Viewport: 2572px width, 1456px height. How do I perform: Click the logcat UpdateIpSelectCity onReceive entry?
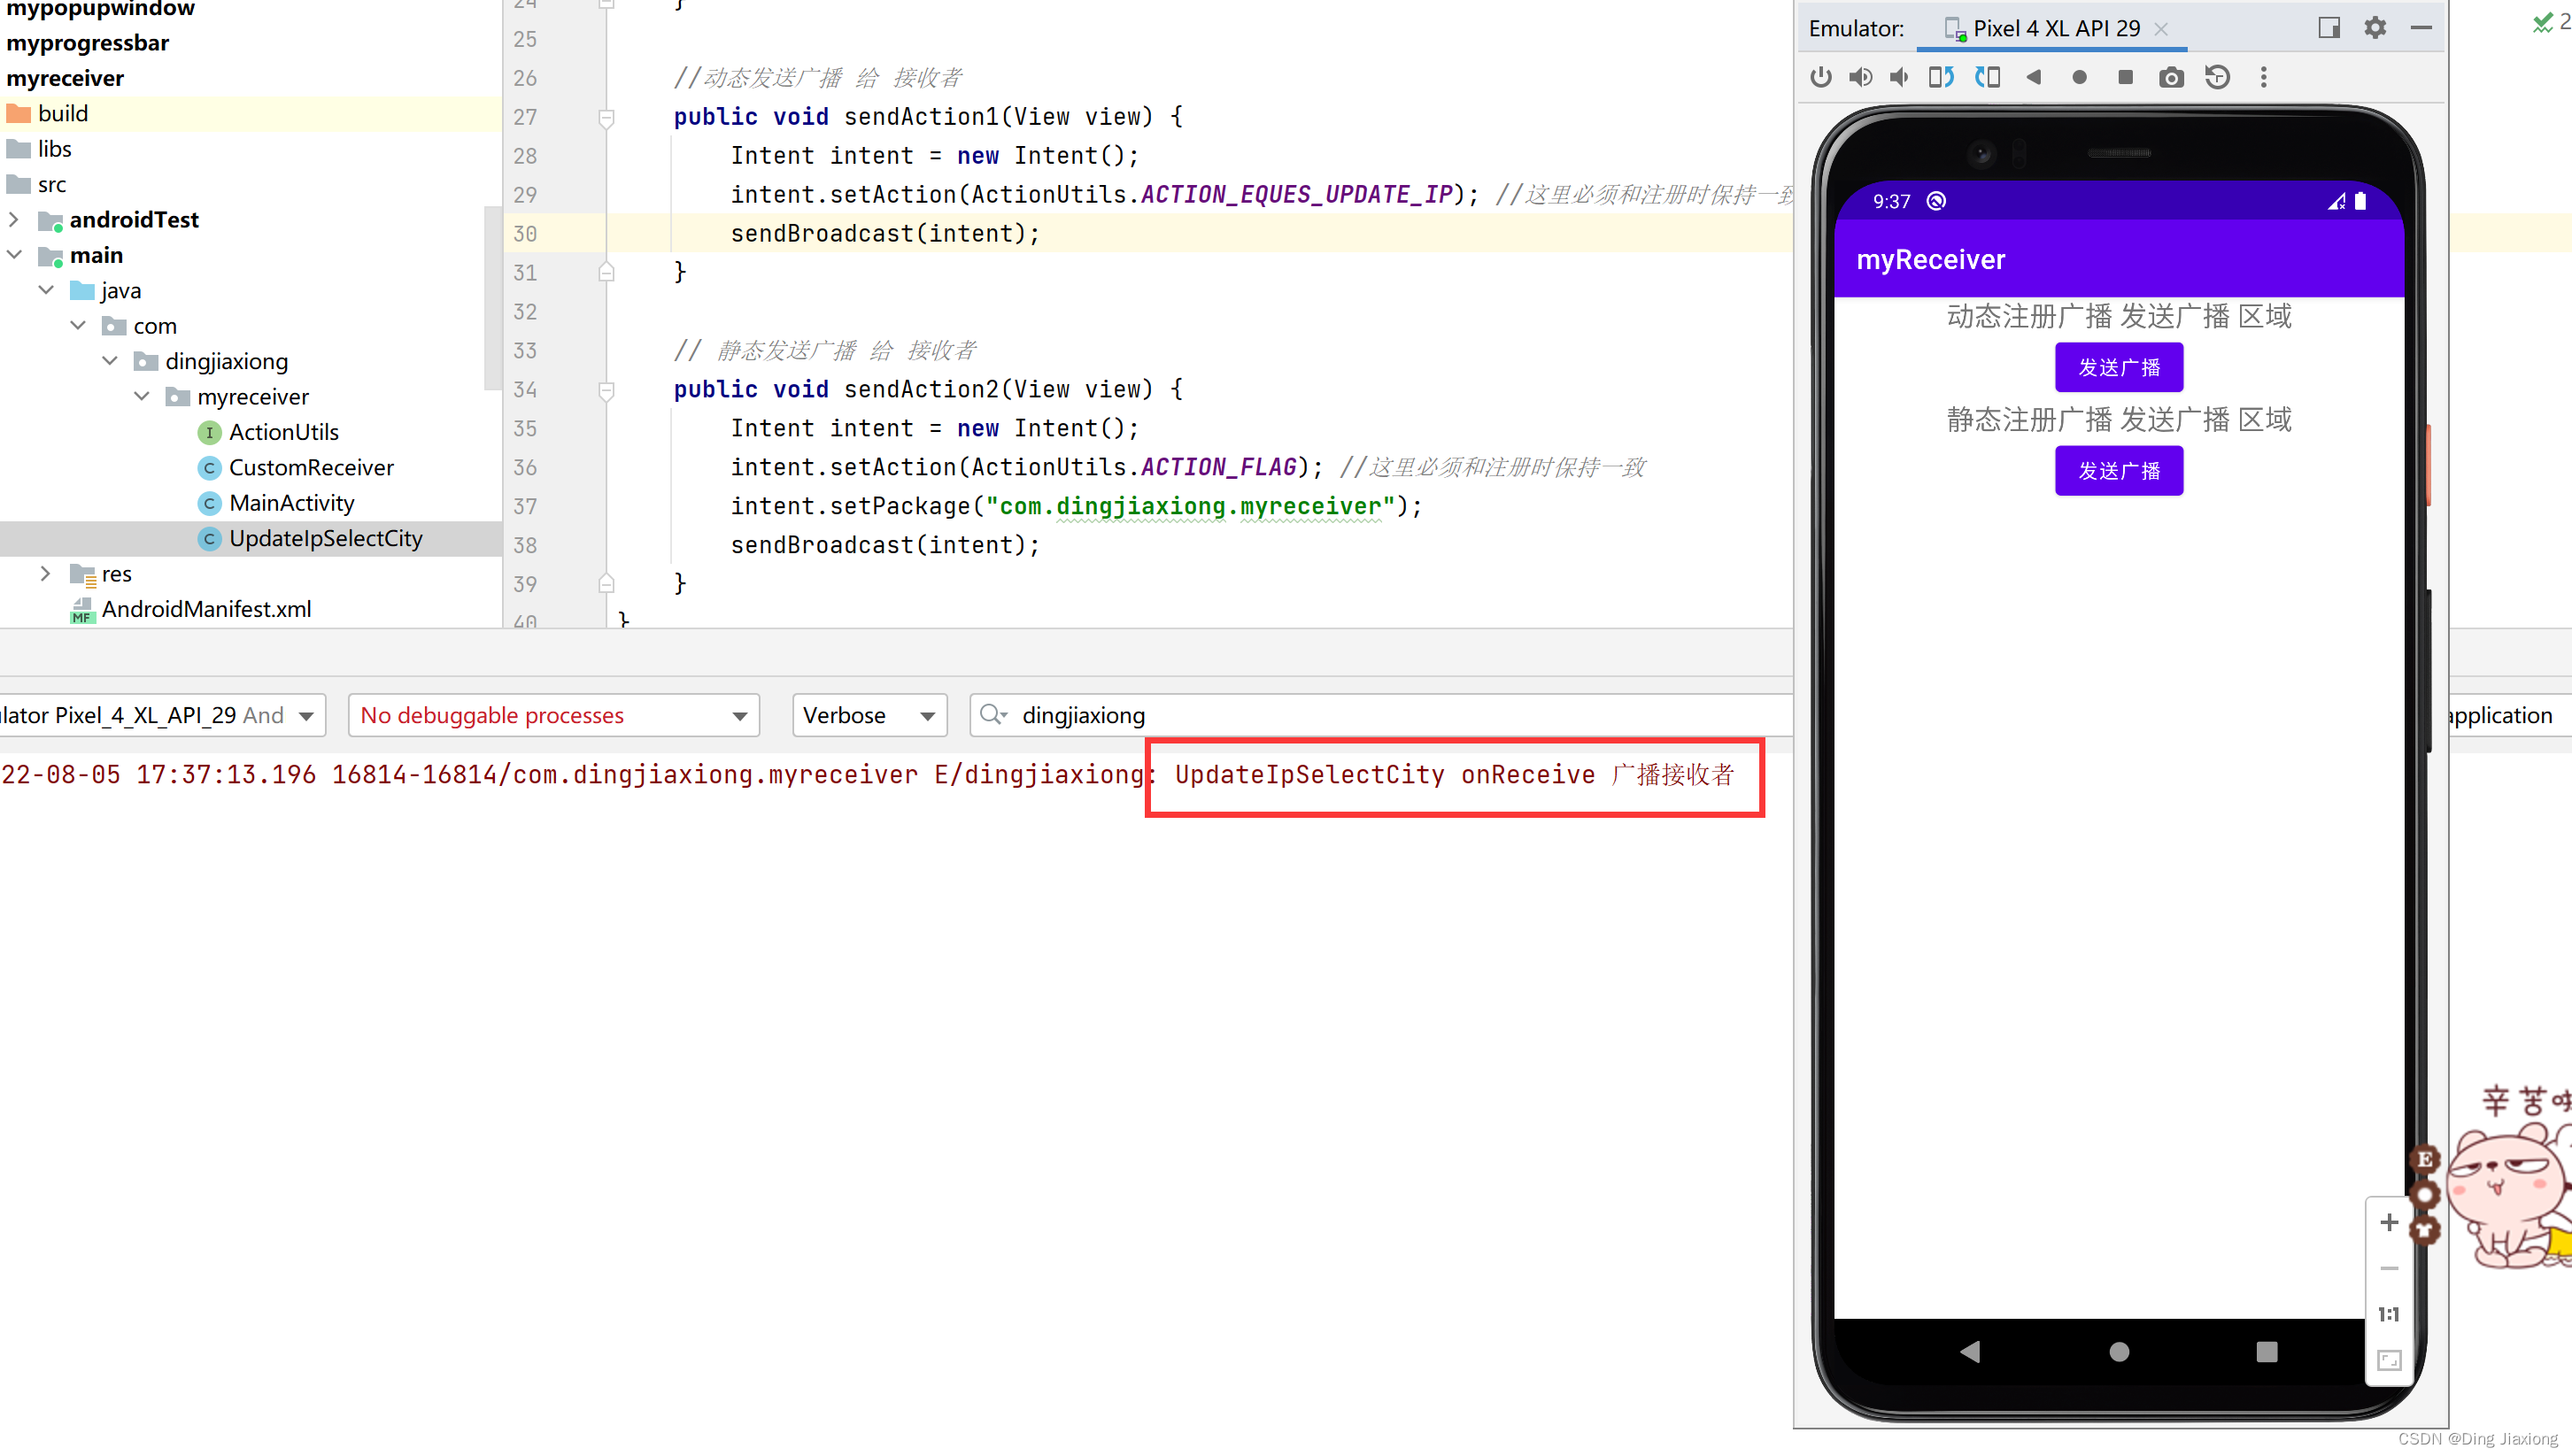[1455, 775]
